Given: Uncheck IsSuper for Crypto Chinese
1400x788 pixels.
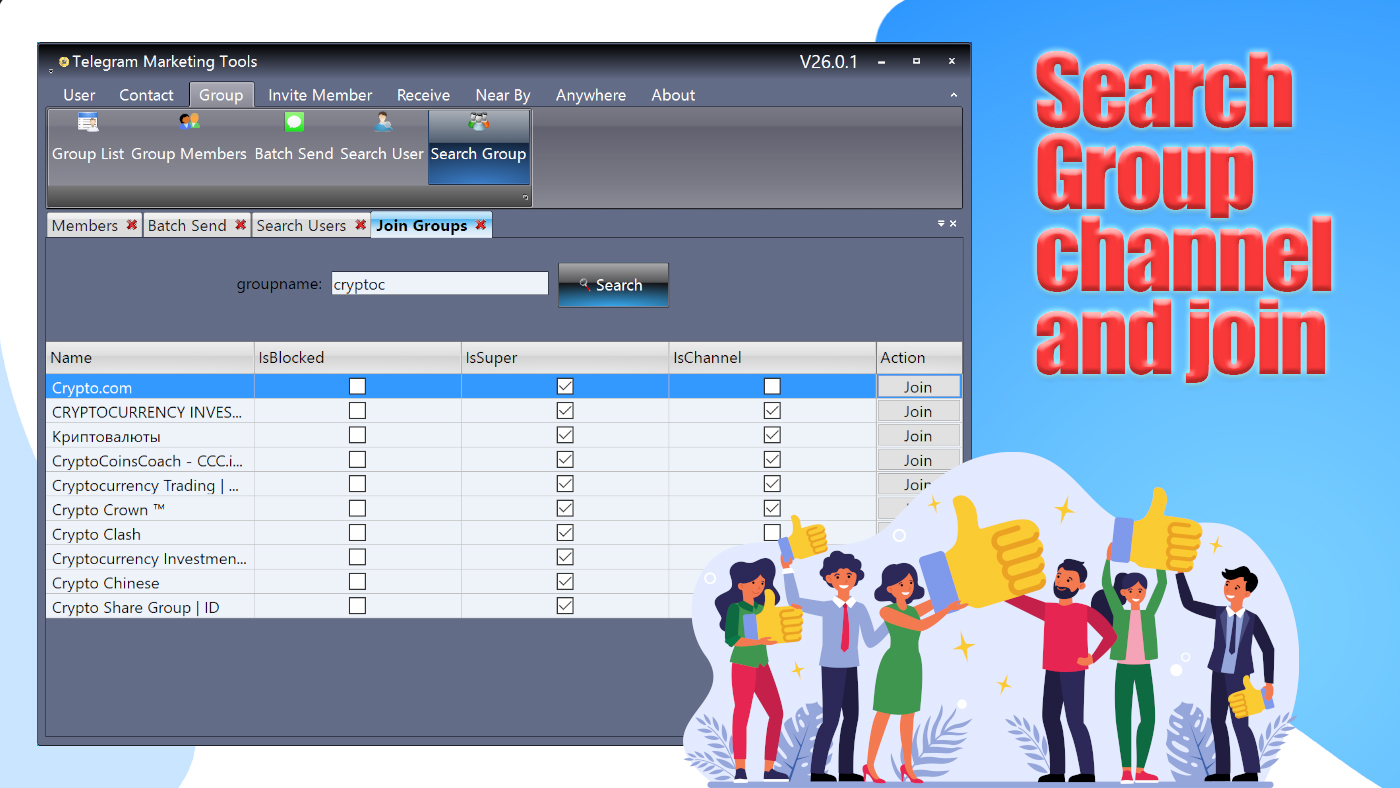Looking at the screenshot, I should (x=566, y=581).
